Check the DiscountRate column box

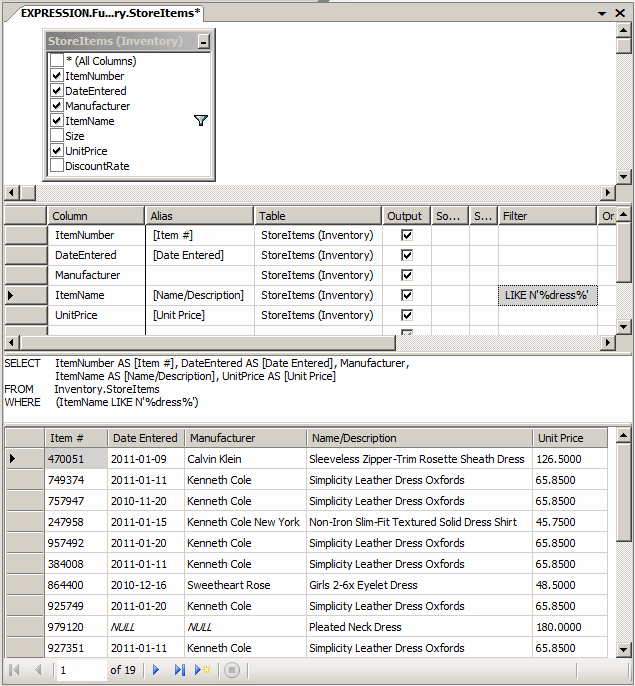click(57, 165)
